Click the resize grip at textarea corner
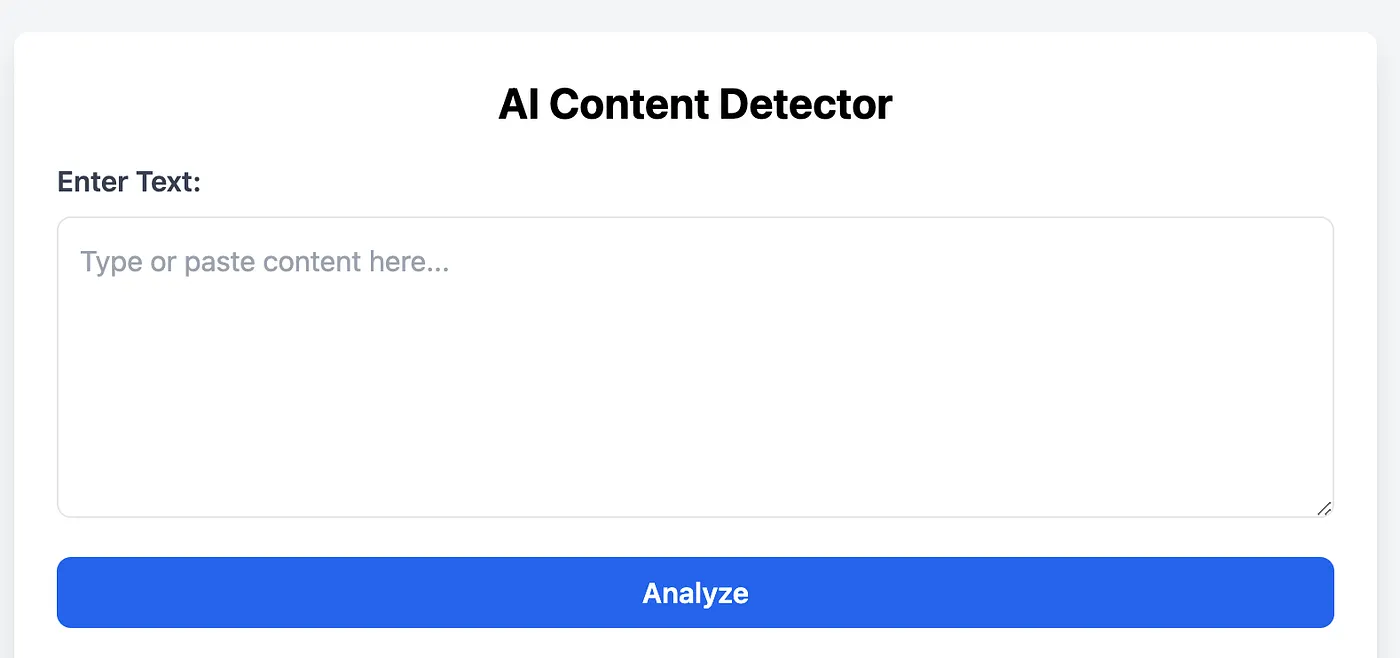 tap(1325, 509)
